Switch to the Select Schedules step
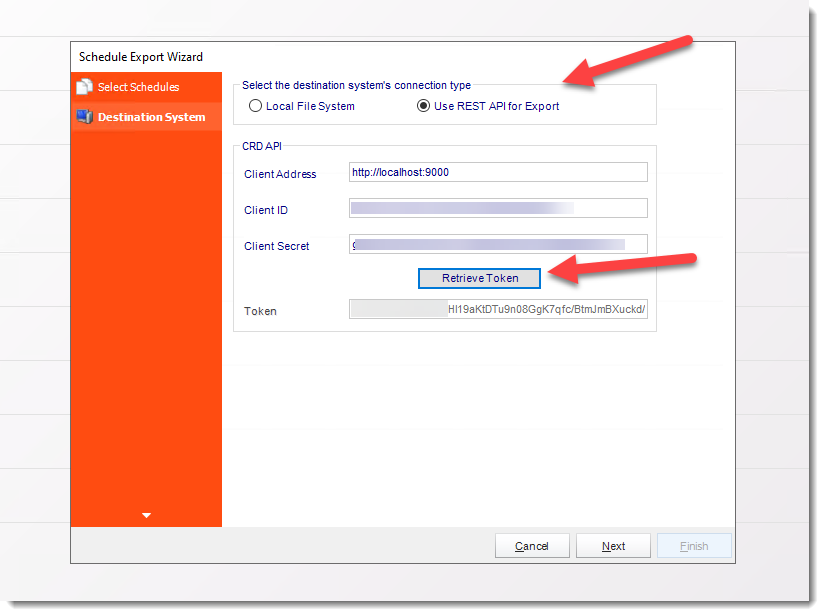The width and height of the screenshot is (824, 616). coord(131,87)
